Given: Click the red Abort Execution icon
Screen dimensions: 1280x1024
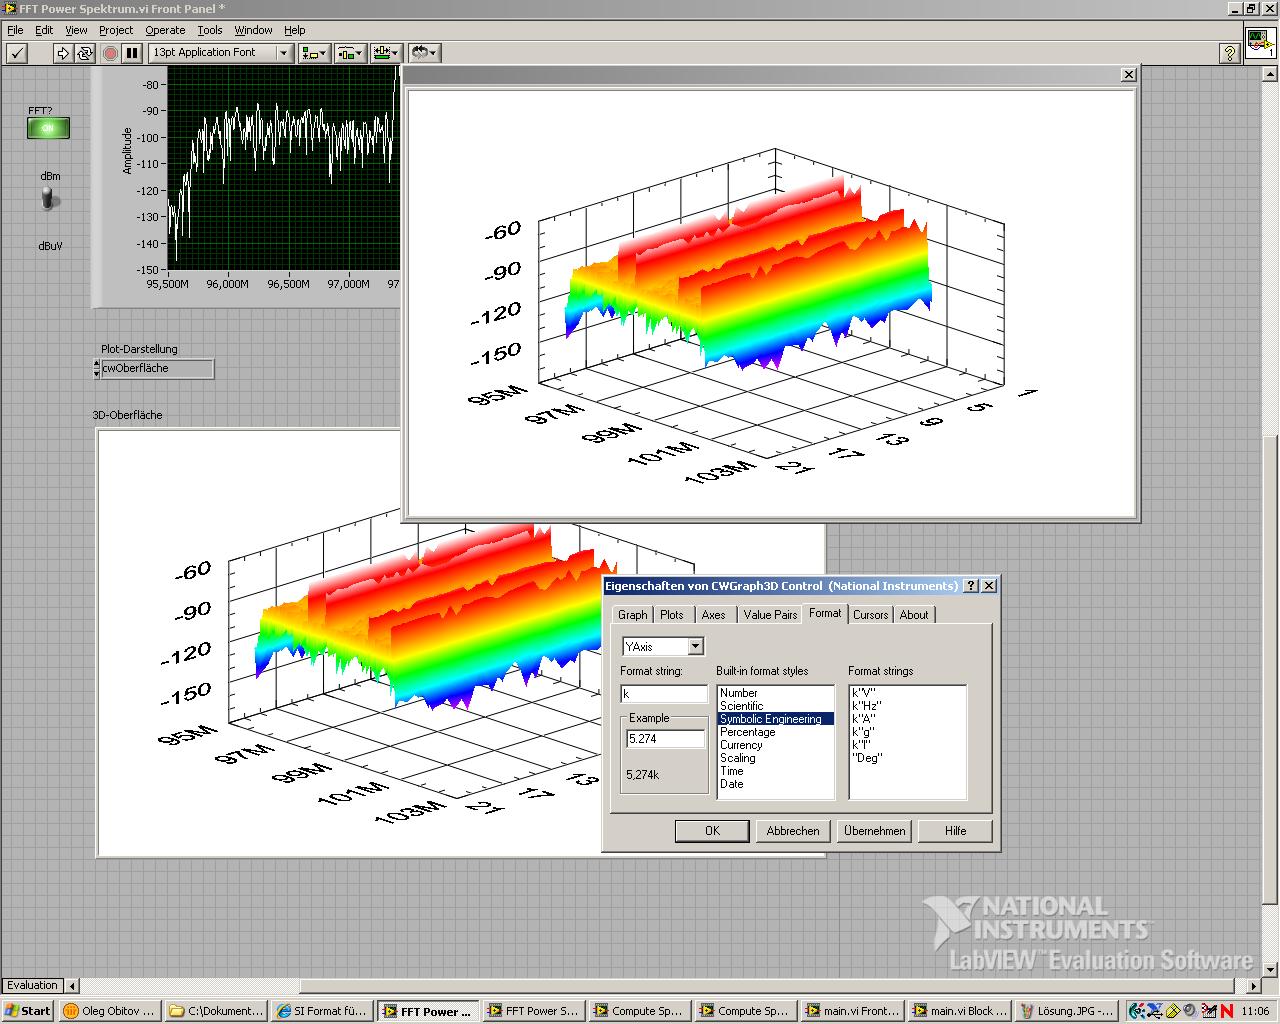Looking at the screenshot, I should [x=110, y=53].
